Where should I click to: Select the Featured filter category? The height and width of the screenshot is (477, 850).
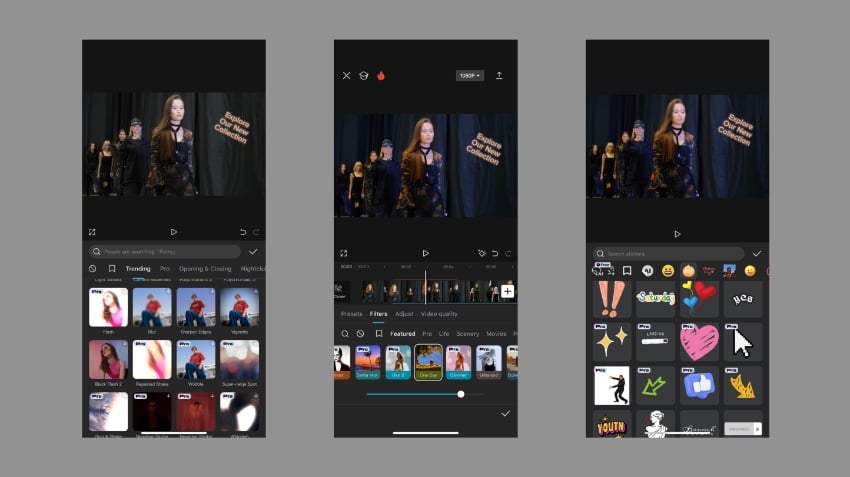tap(403, 334)
